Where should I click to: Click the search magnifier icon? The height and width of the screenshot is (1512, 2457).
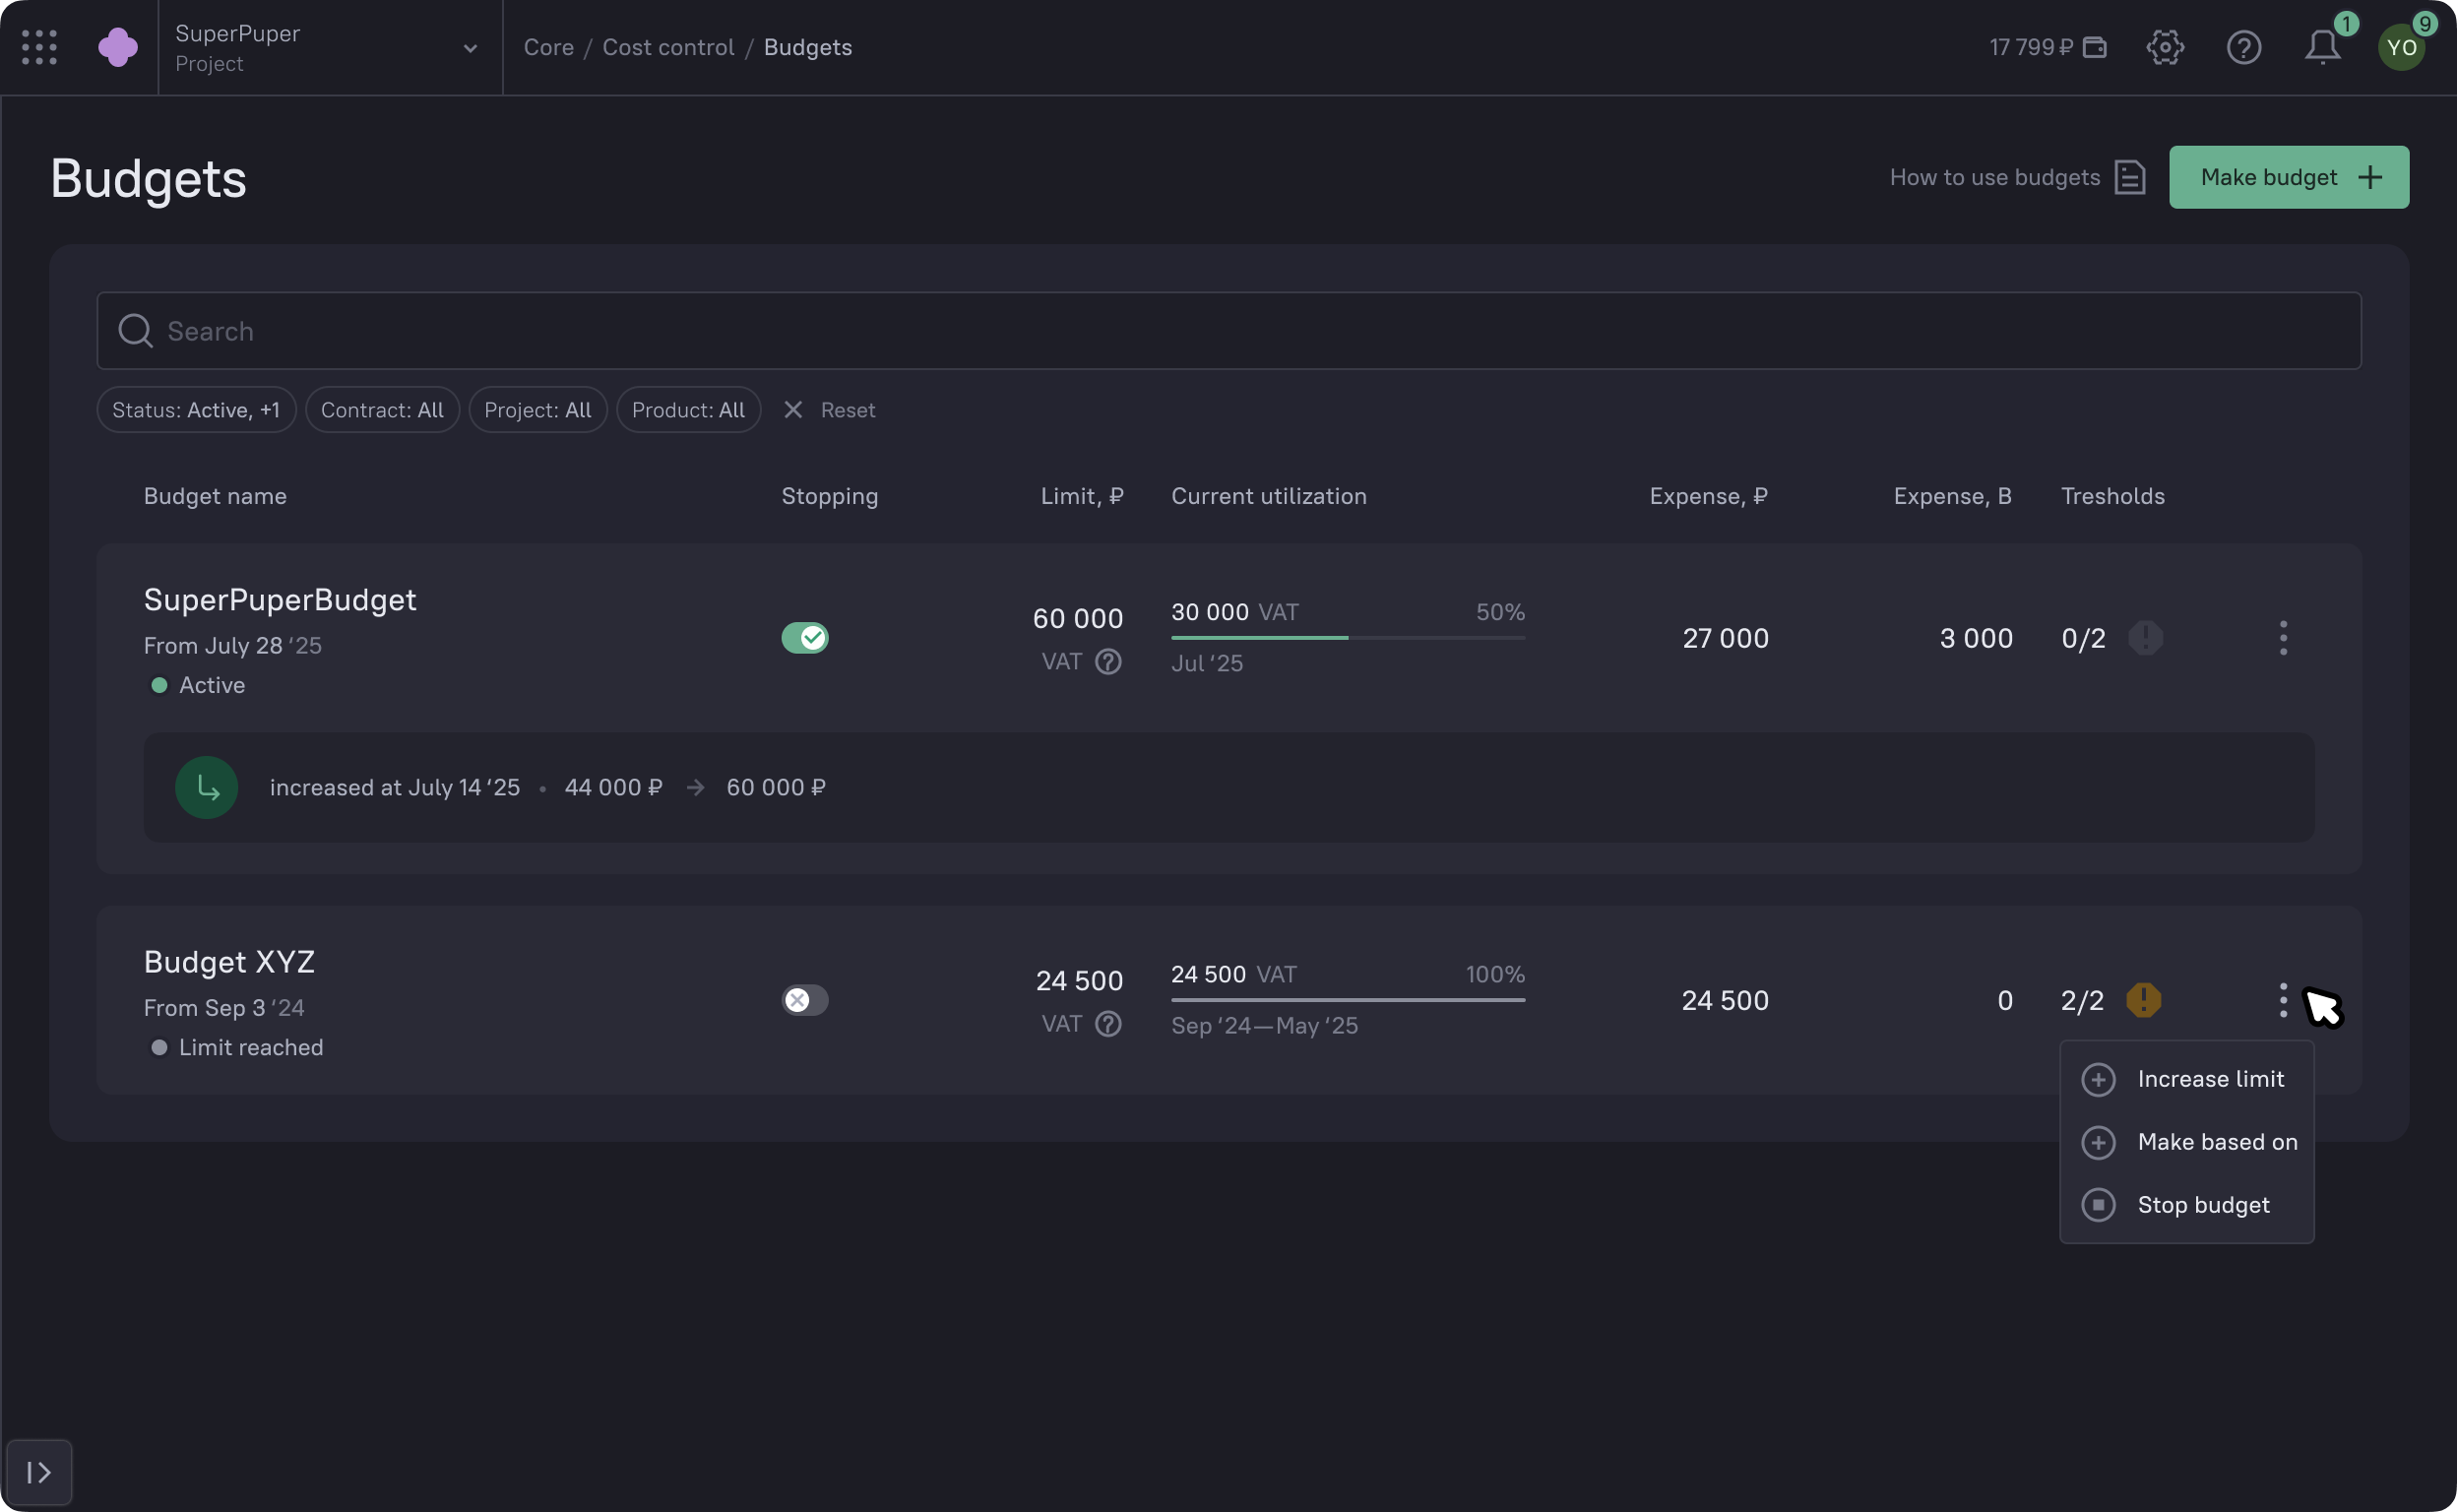(x=135, y=331)
